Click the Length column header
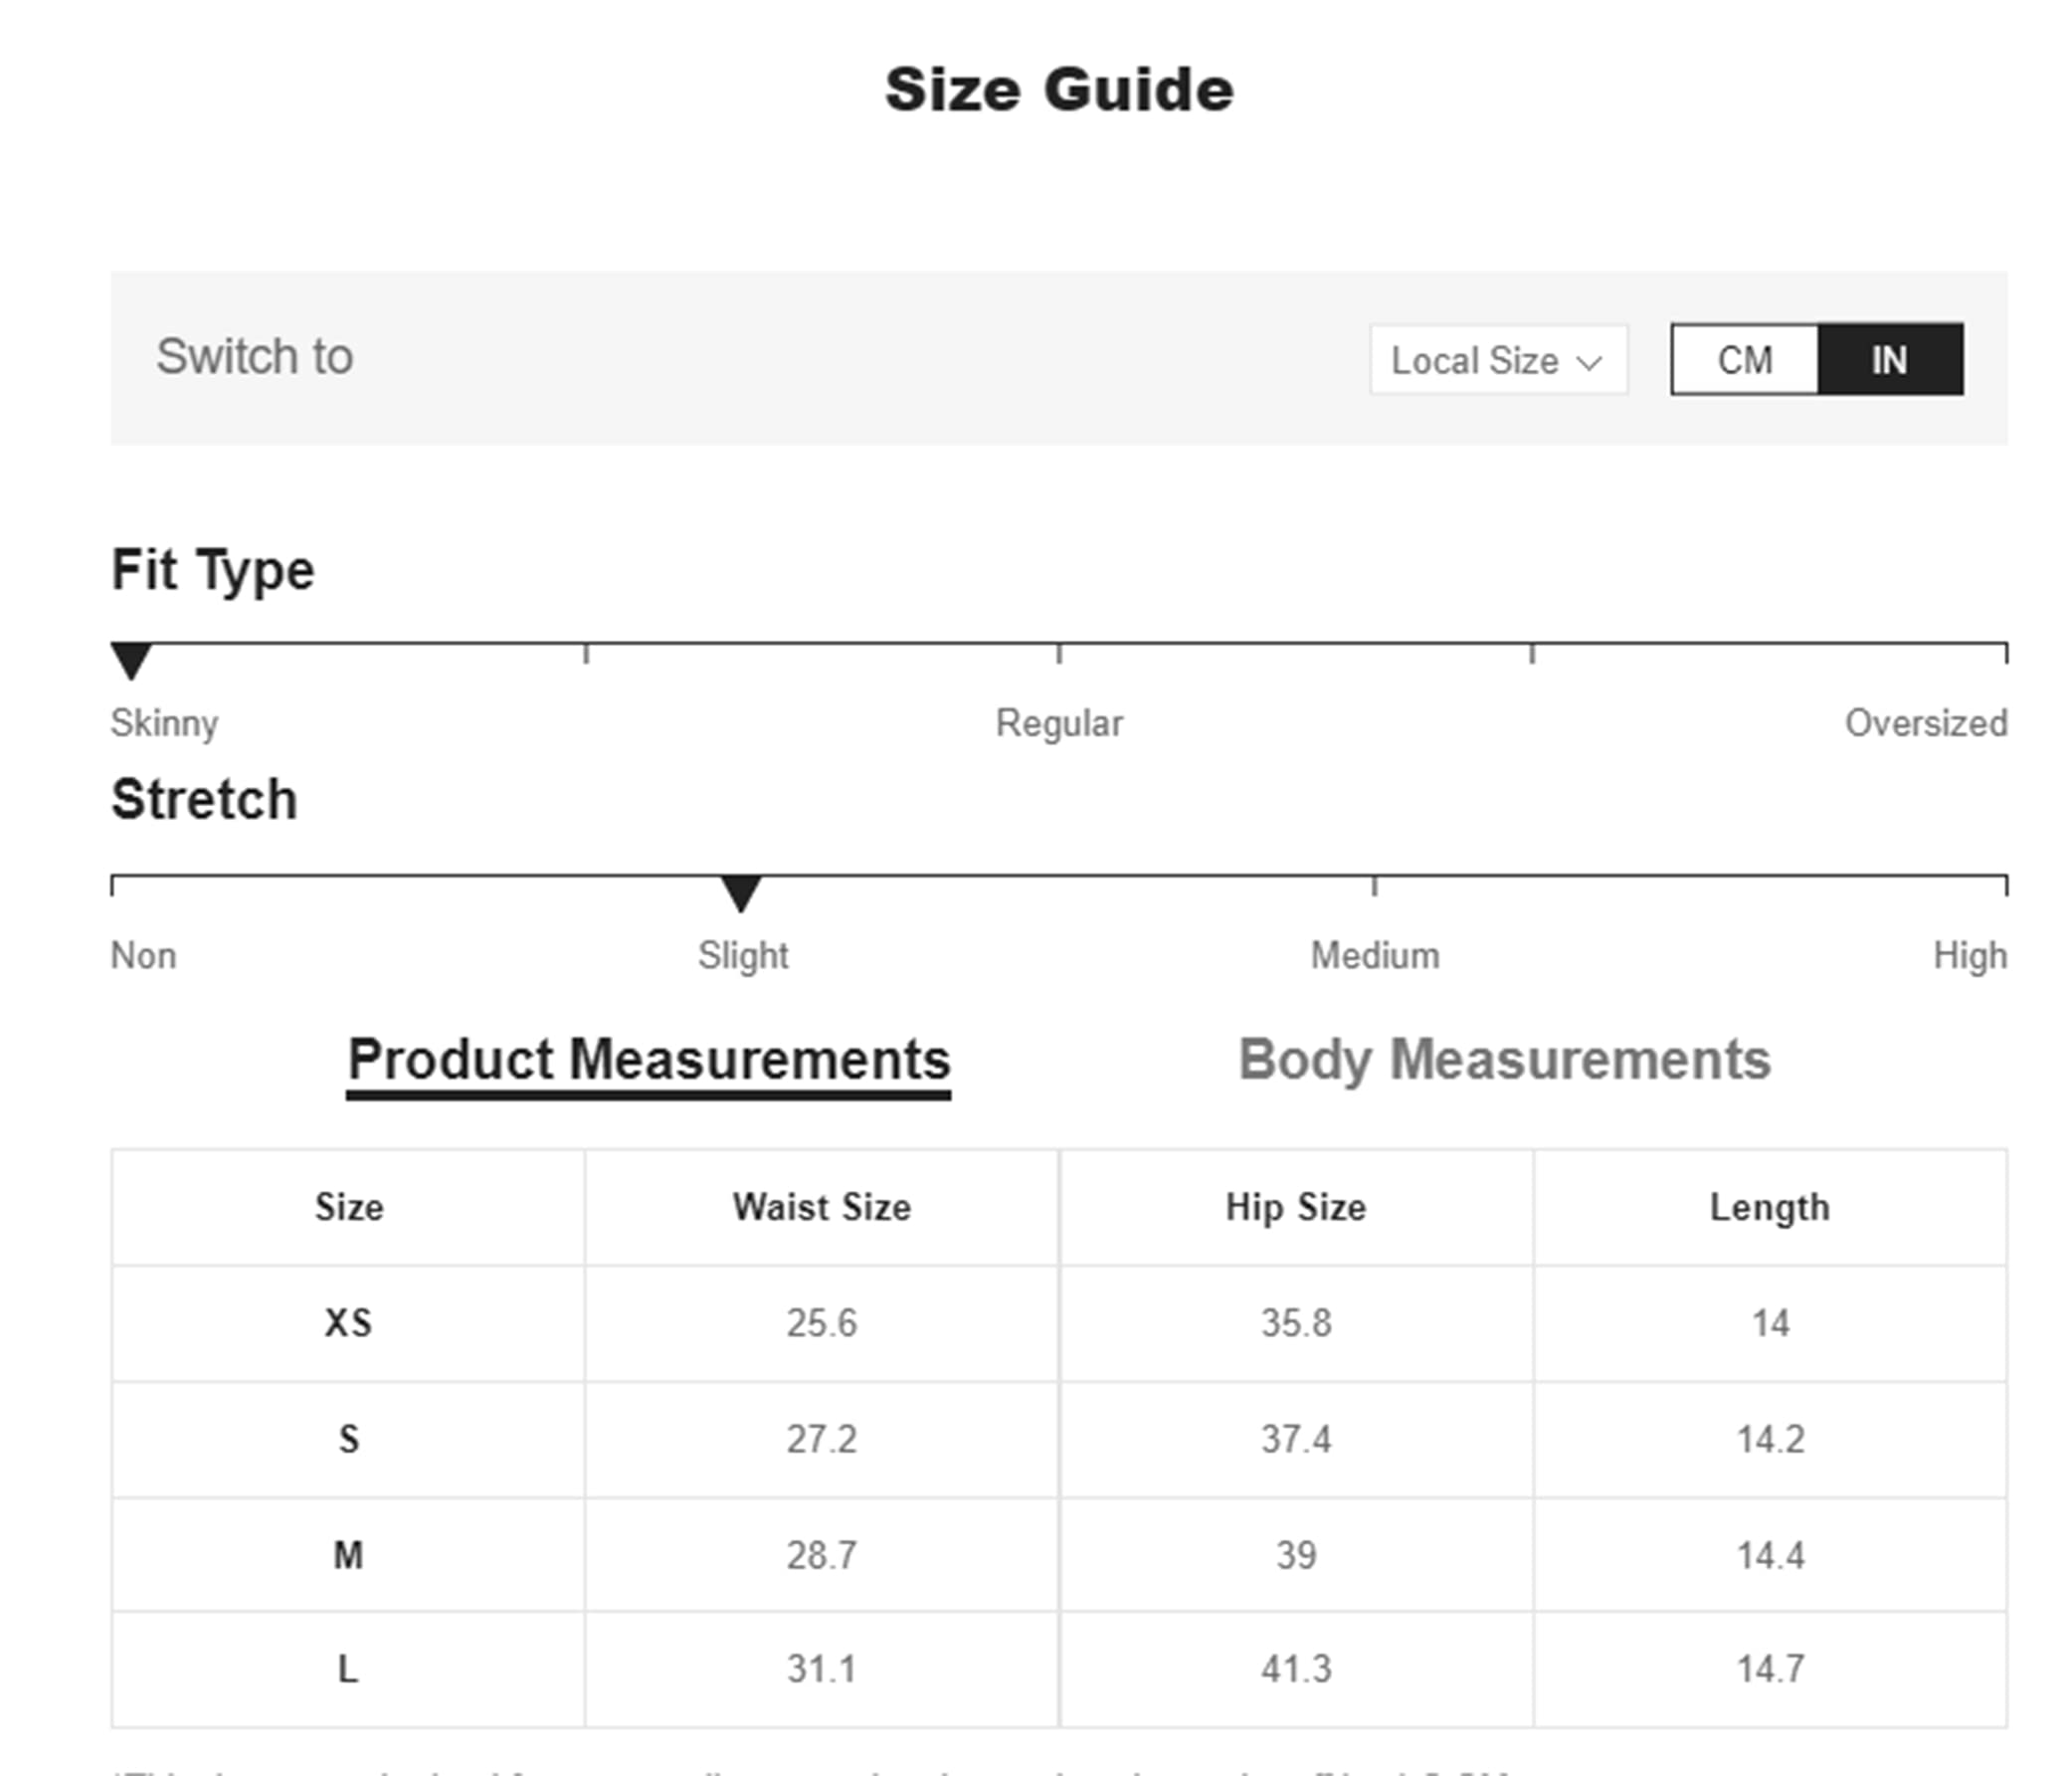The image size is (2072, 1776). (1769, 1207)
